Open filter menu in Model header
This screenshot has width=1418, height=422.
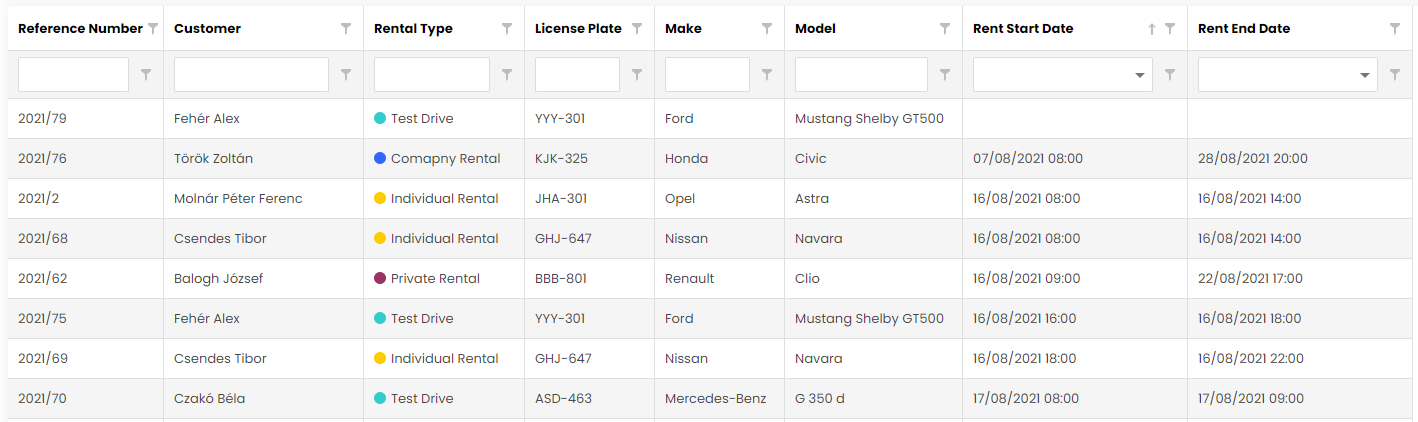(x=945, y=29)
